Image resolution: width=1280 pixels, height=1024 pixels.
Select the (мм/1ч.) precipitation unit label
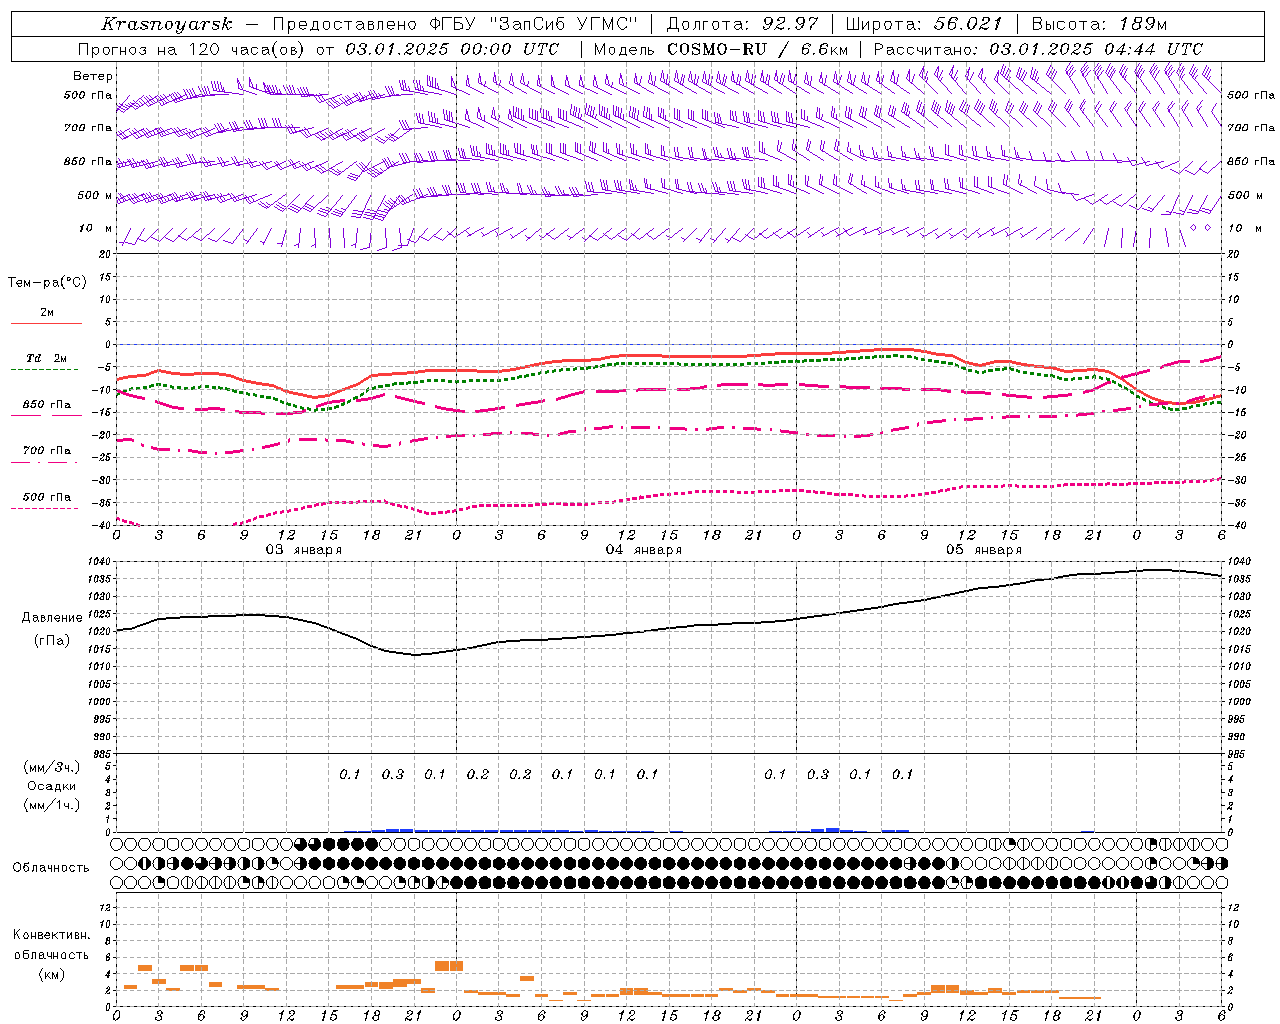click(52, 804)
